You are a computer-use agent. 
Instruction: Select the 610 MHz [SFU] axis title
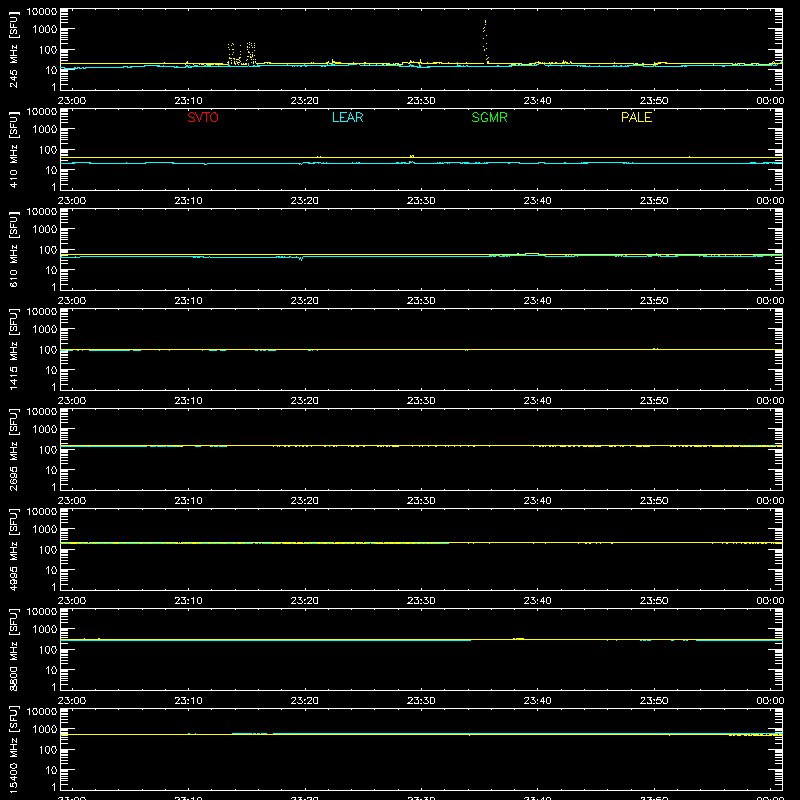(x=14, y=249)
